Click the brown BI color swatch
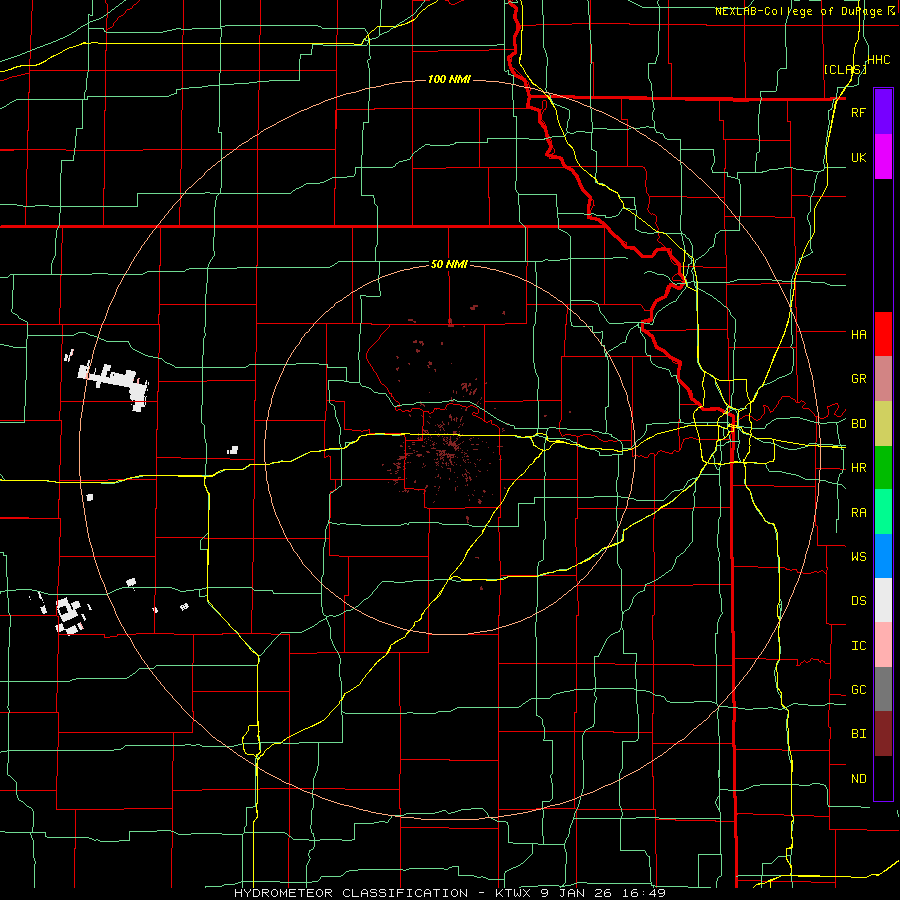This screenshot has width=900, height=900. (883, 734)
